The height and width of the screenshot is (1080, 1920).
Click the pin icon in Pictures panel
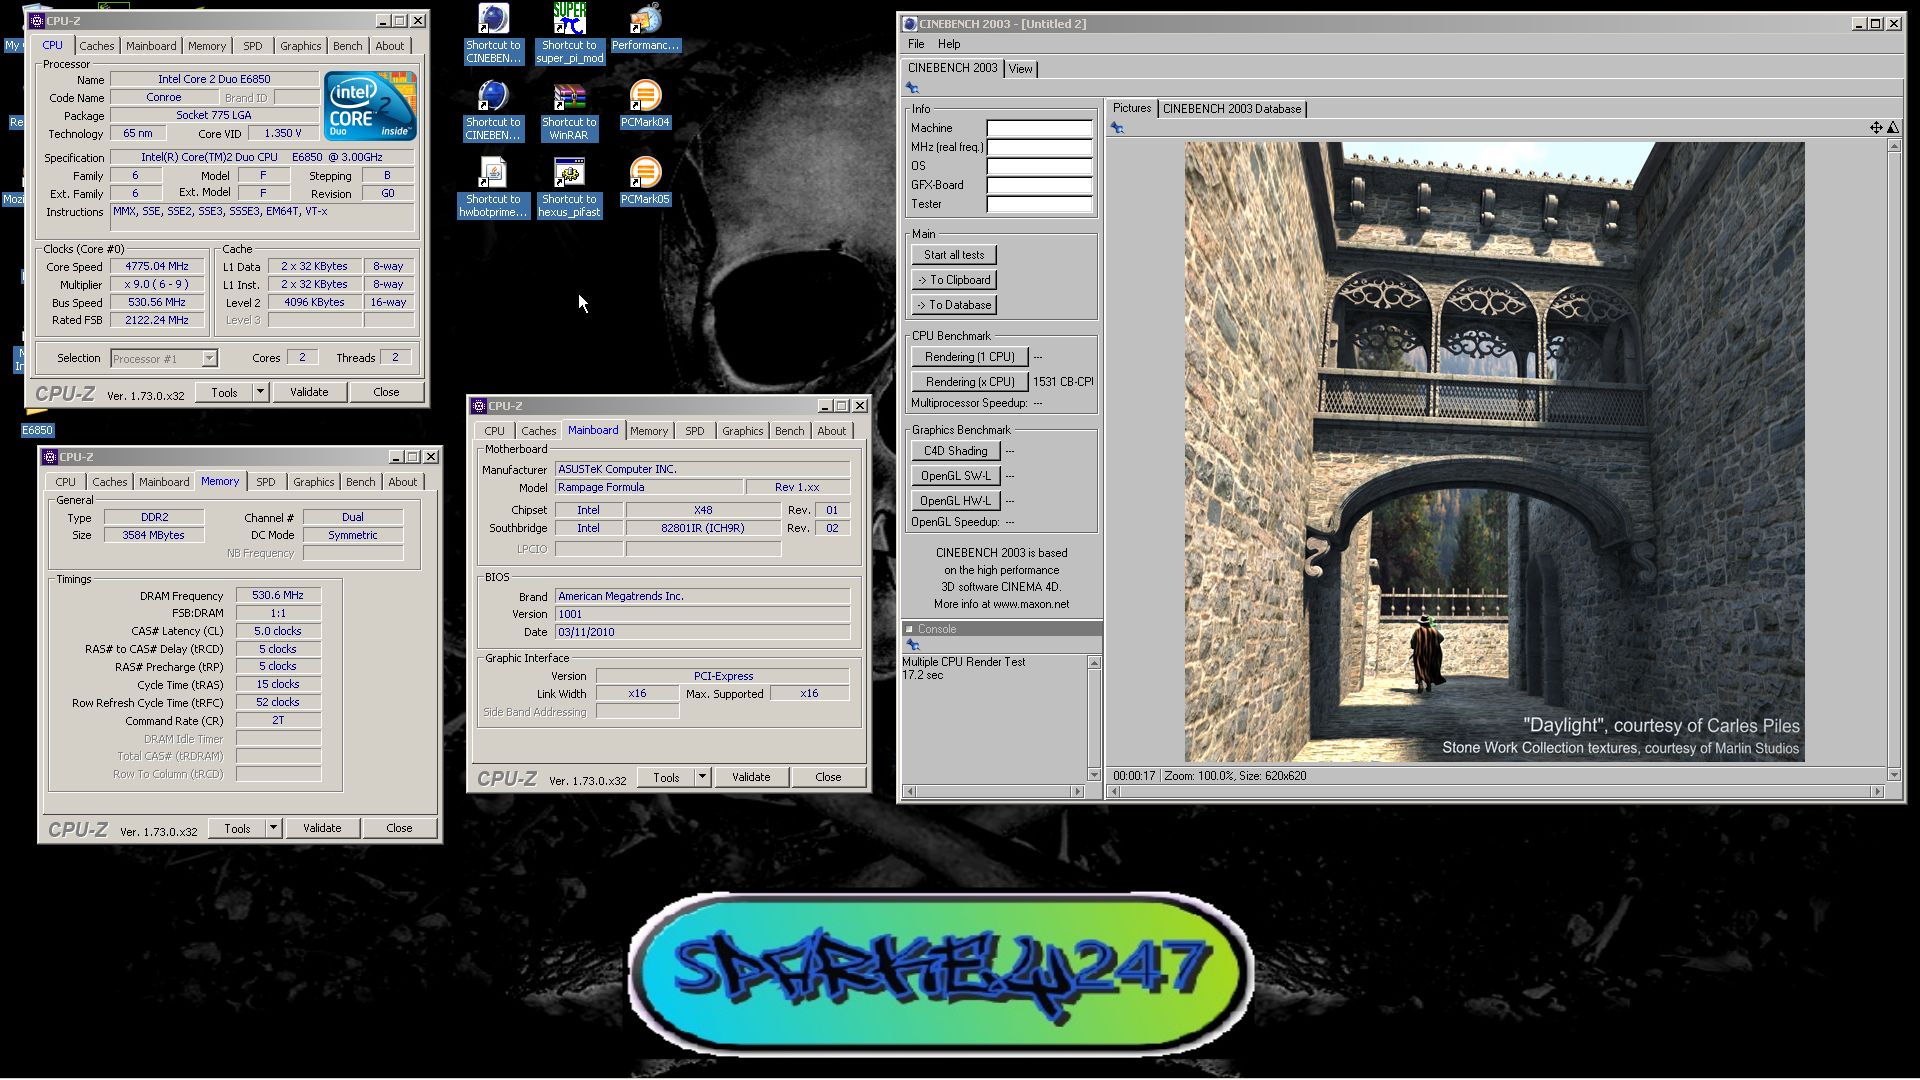[1117, 128]
